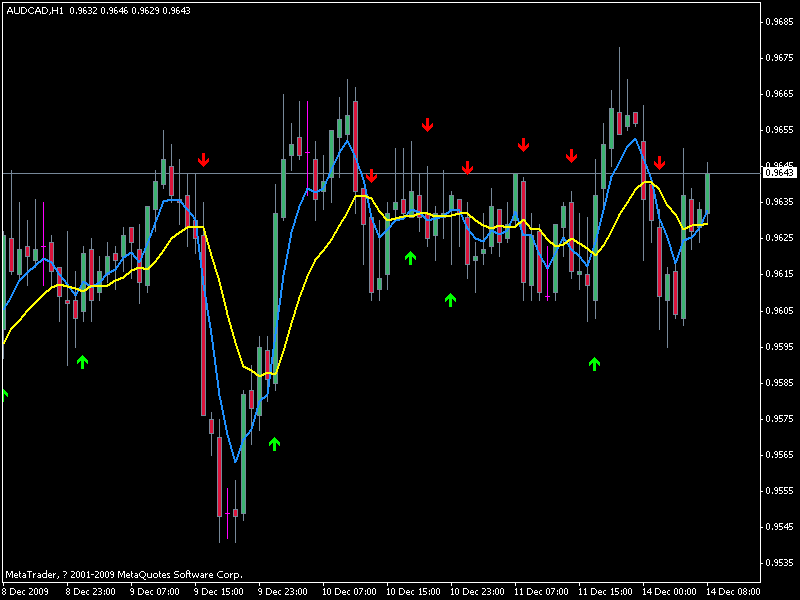Click the 0.9675 price axis label
800x600 pixels.
(780, 58)
